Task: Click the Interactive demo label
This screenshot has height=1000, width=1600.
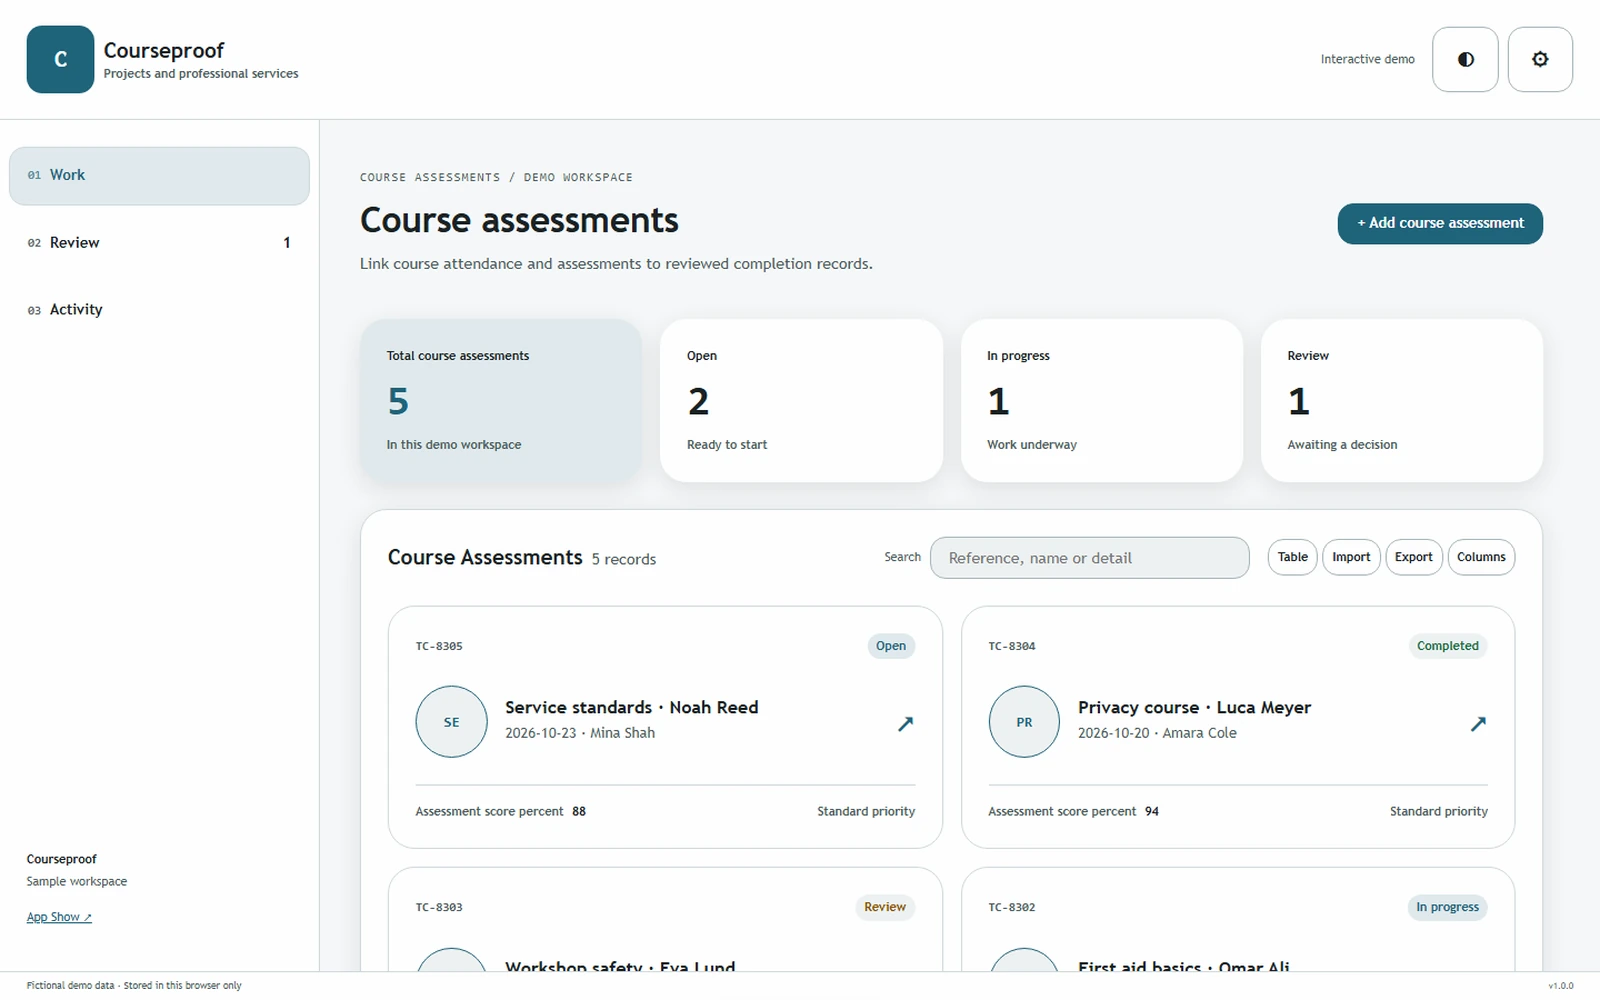Action: point(1367,59)
